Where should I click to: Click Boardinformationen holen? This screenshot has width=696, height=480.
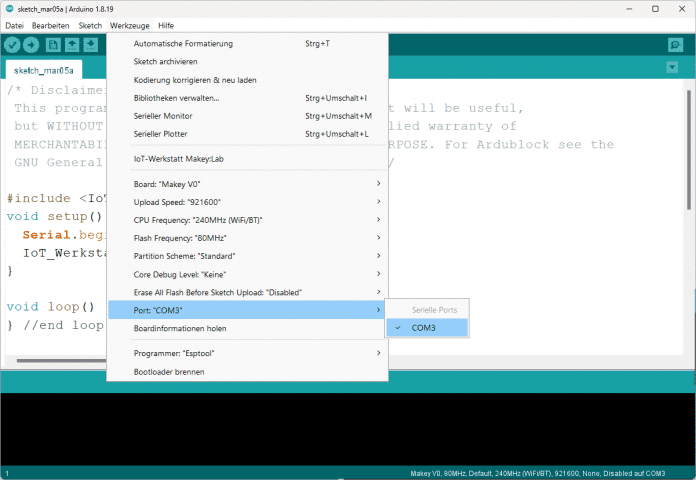(180, 328)
